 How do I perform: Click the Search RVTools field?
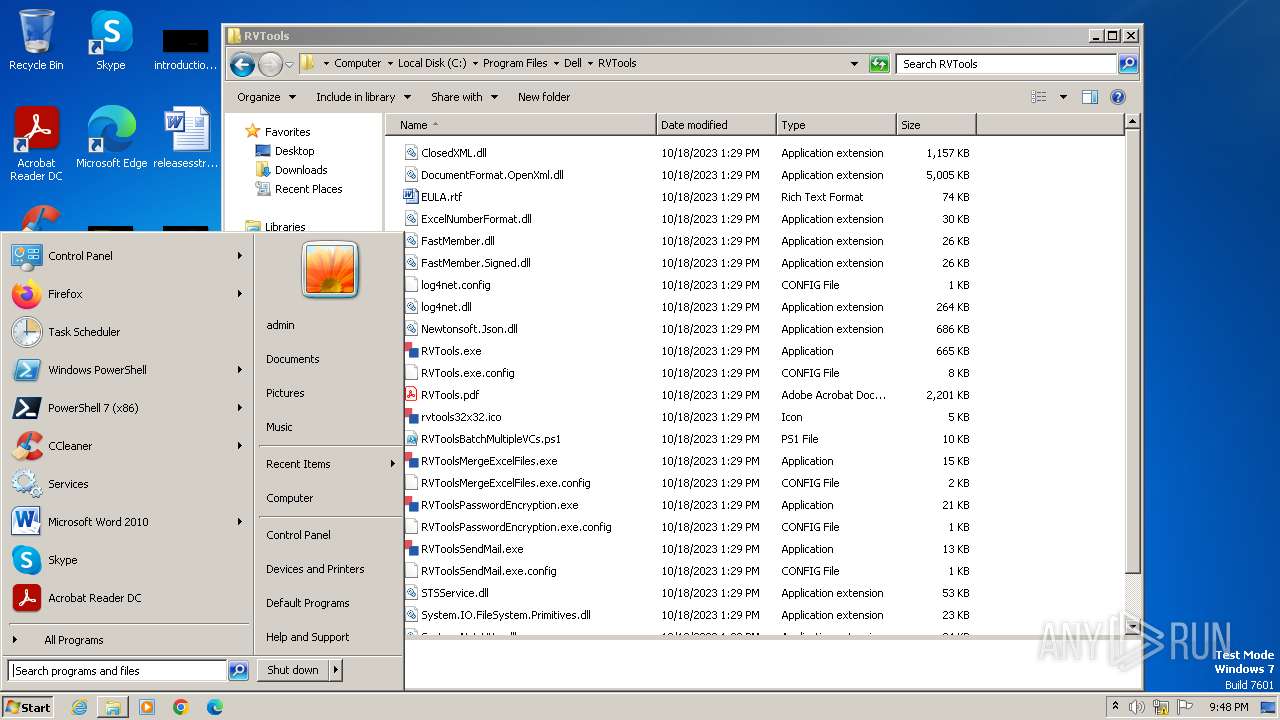click(1006, 64)
